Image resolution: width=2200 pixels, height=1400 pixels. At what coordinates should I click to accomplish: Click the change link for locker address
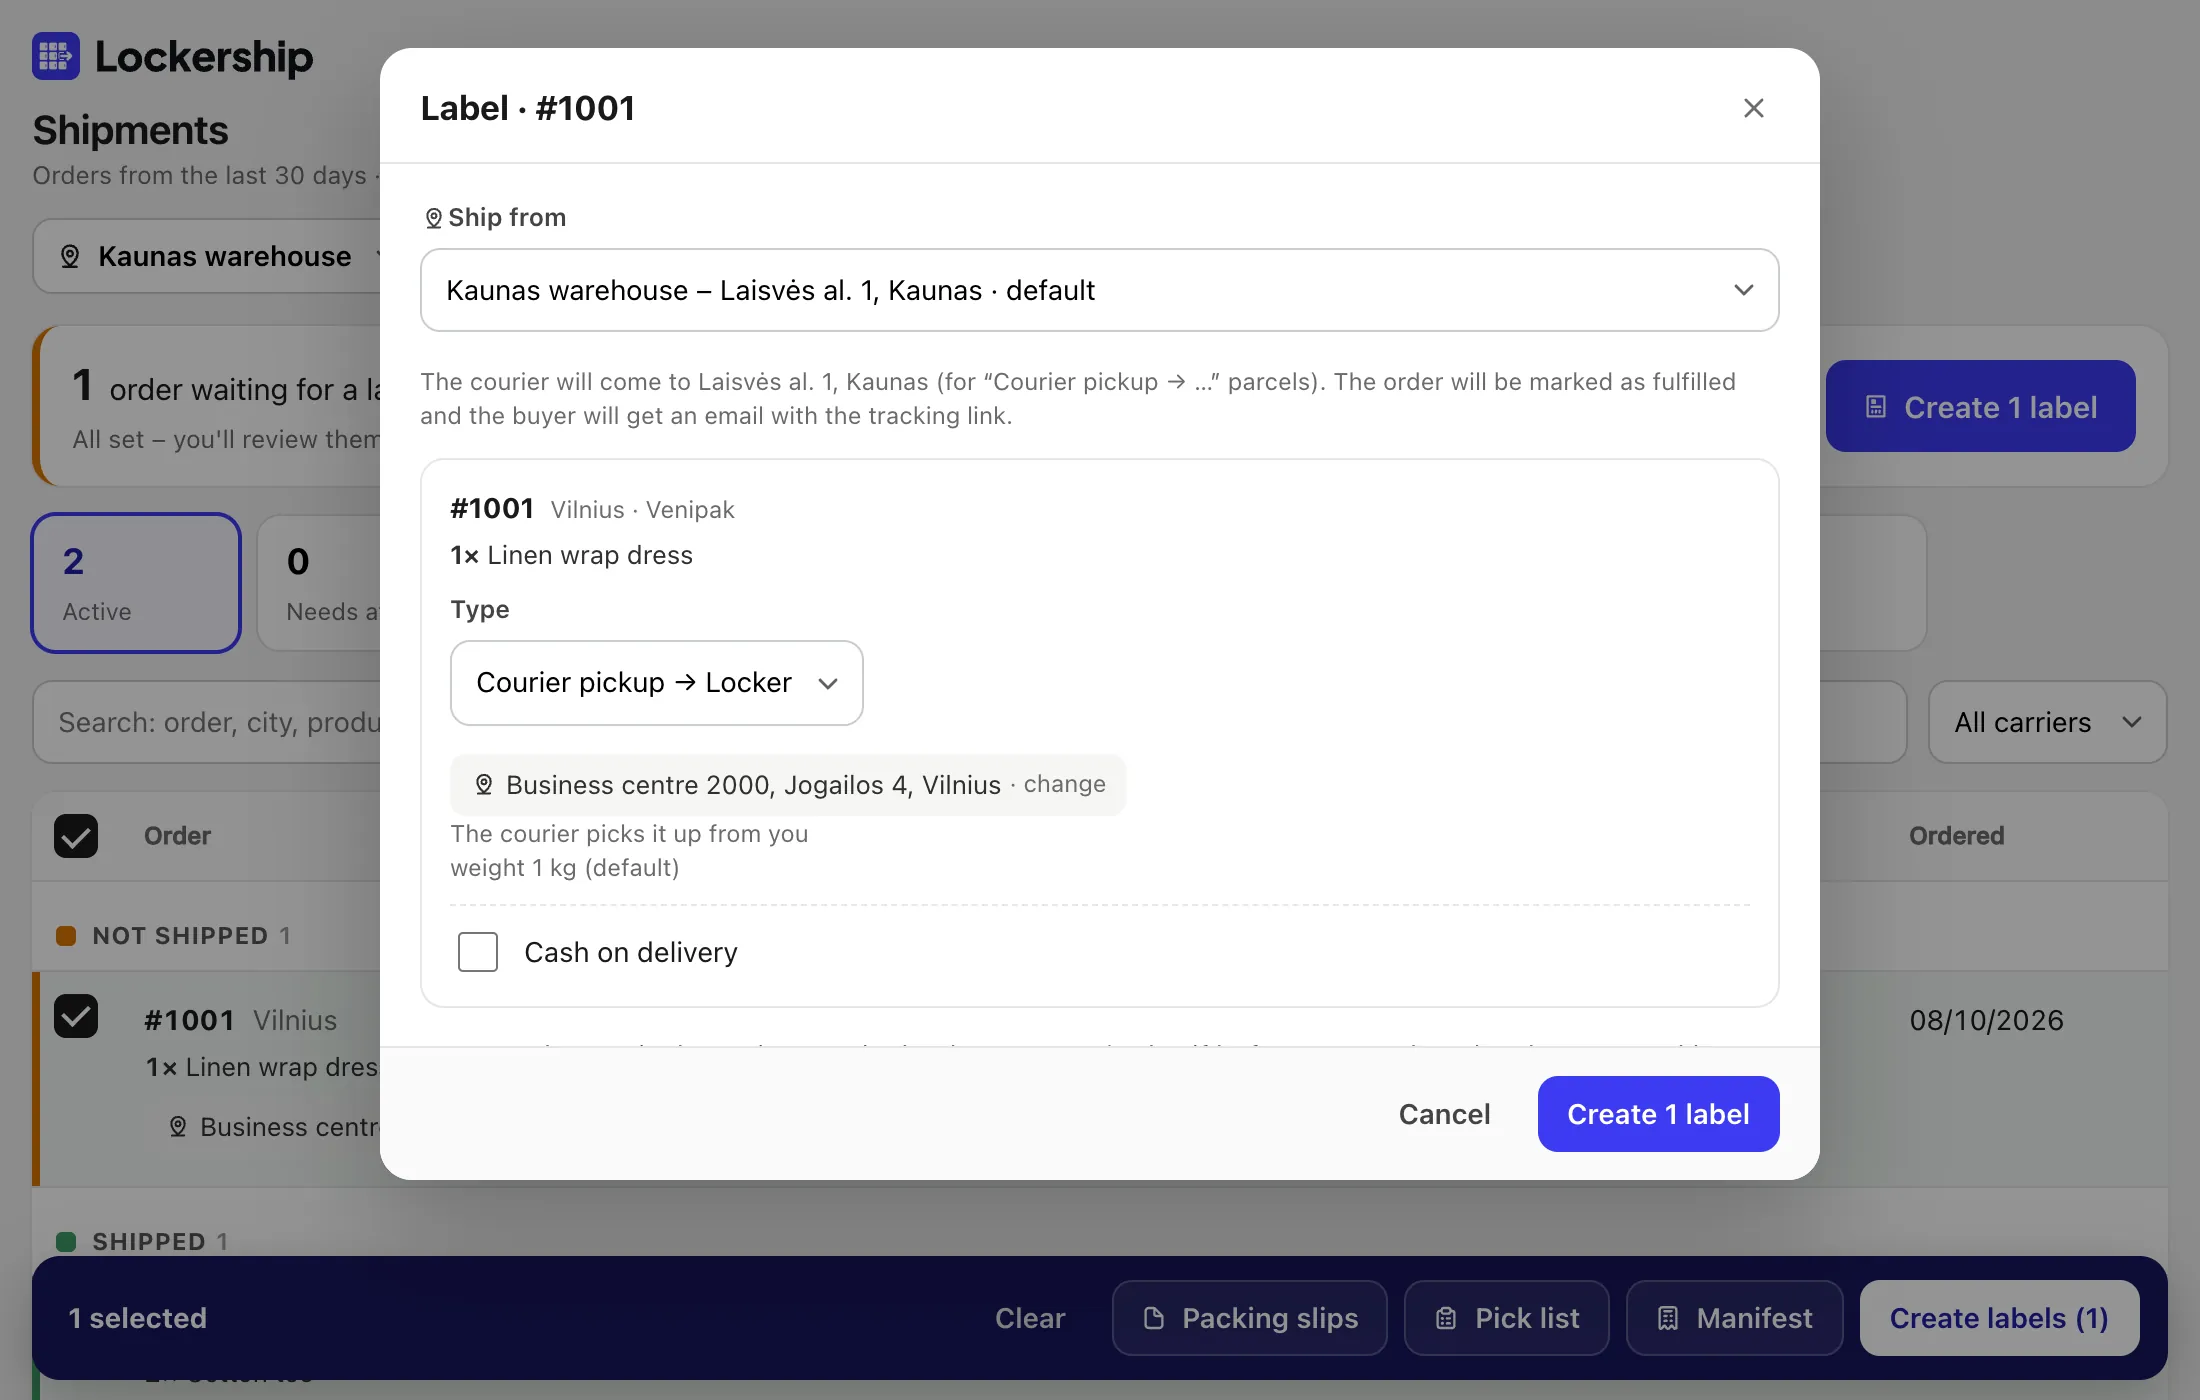[x=1064, y=784]
